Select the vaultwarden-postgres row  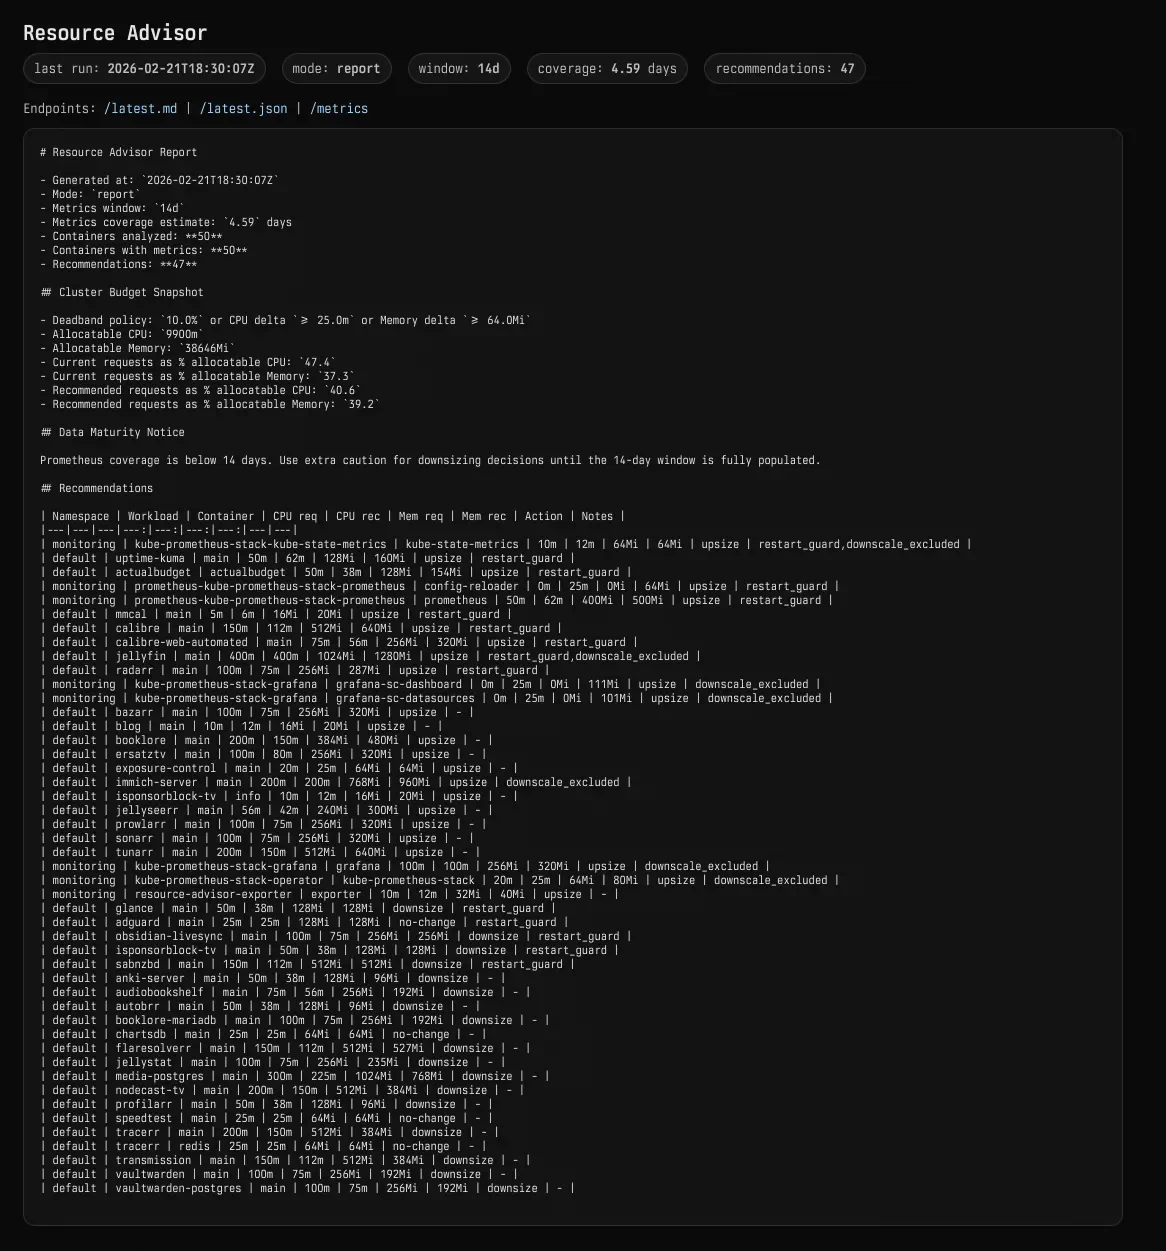pos(307,1188)
